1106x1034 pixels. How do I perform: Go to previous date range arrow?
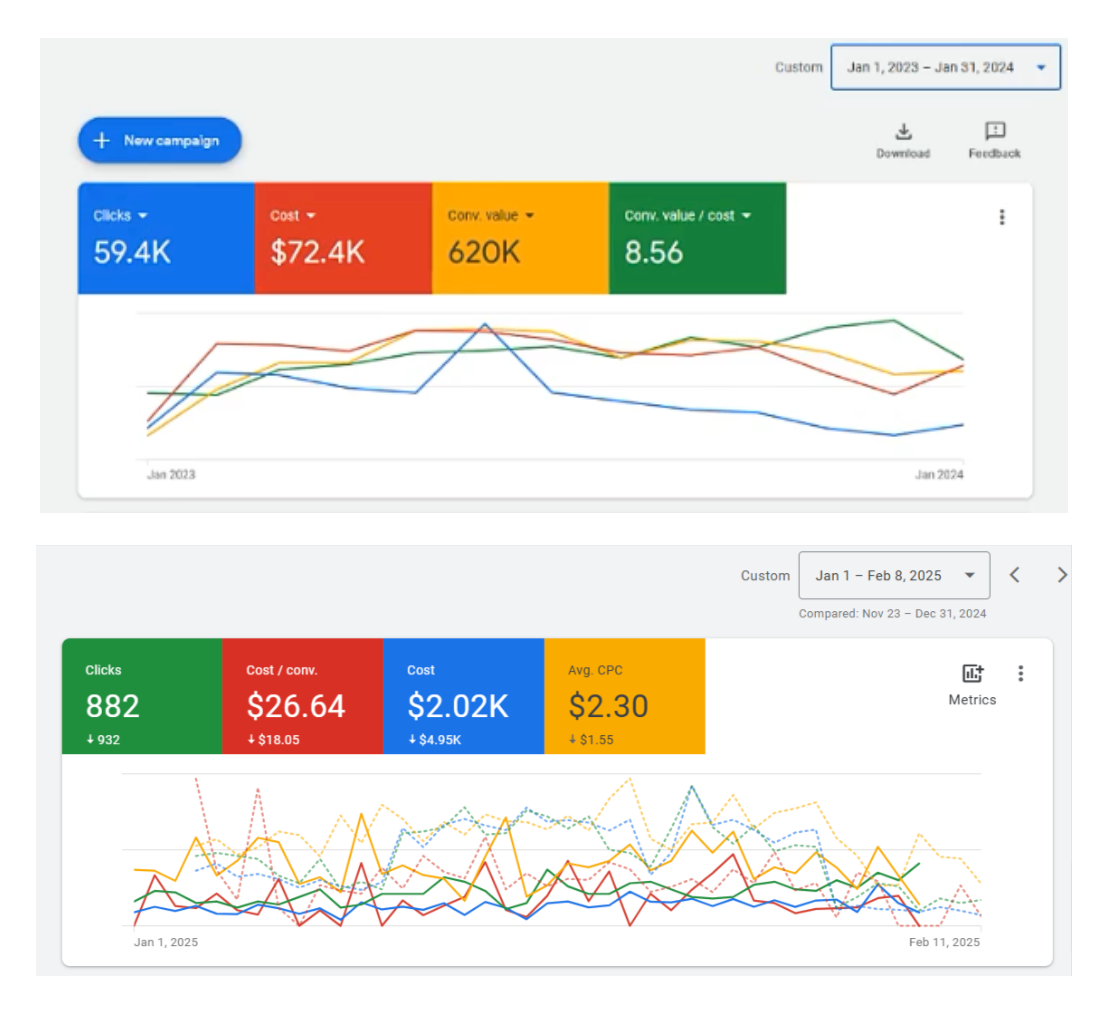coord(1014,575)
